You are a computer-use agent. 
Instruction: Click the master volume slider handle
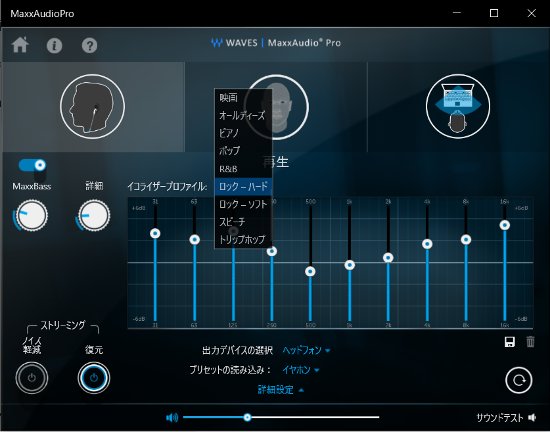[x=247, y=417]
